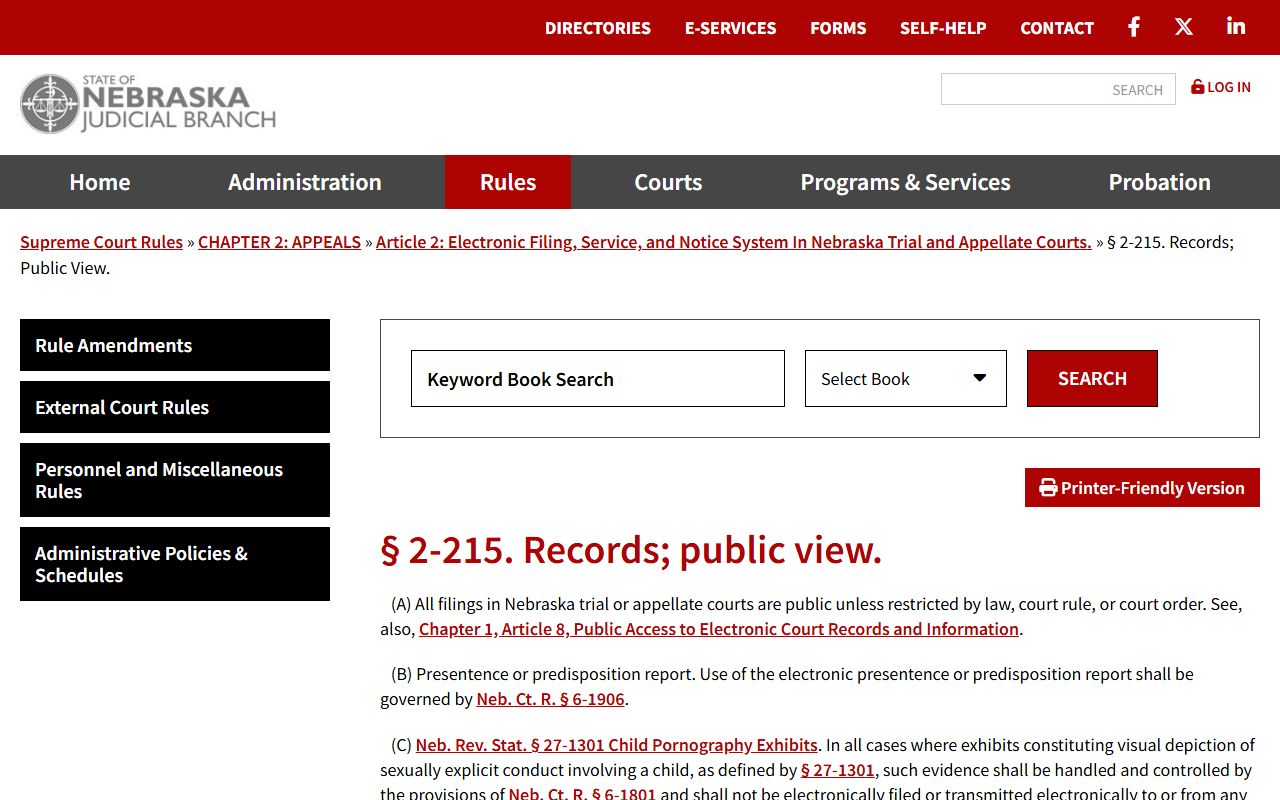Follow Article 2: Electronic Filing breadcrumb

coord(734,242)
